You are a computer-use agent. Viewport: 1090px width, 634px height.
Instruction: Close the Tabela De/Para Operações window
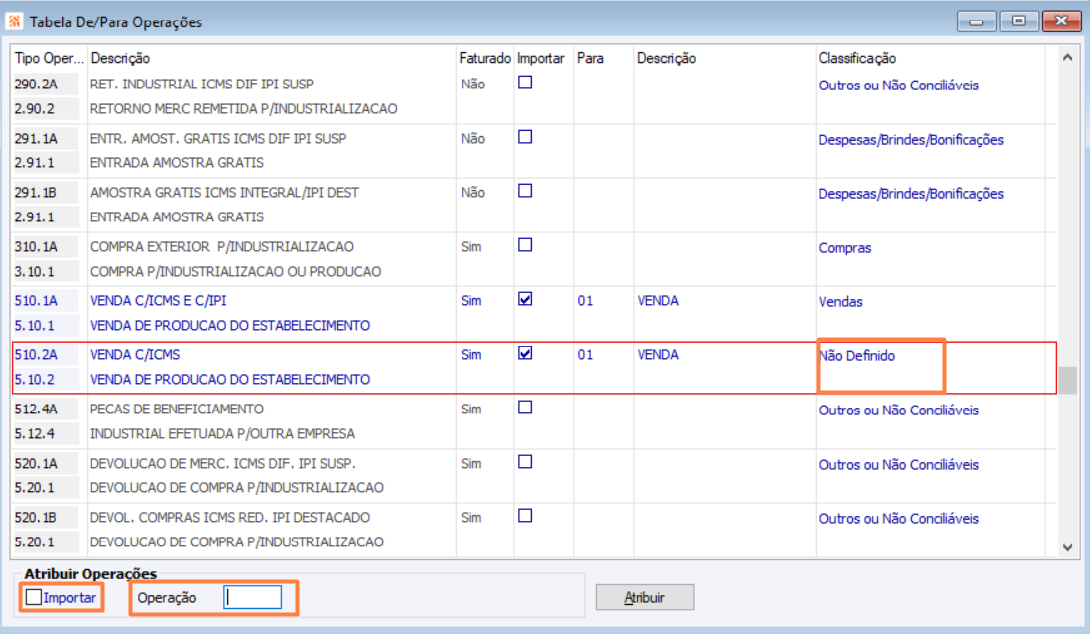click(1061, 22)
